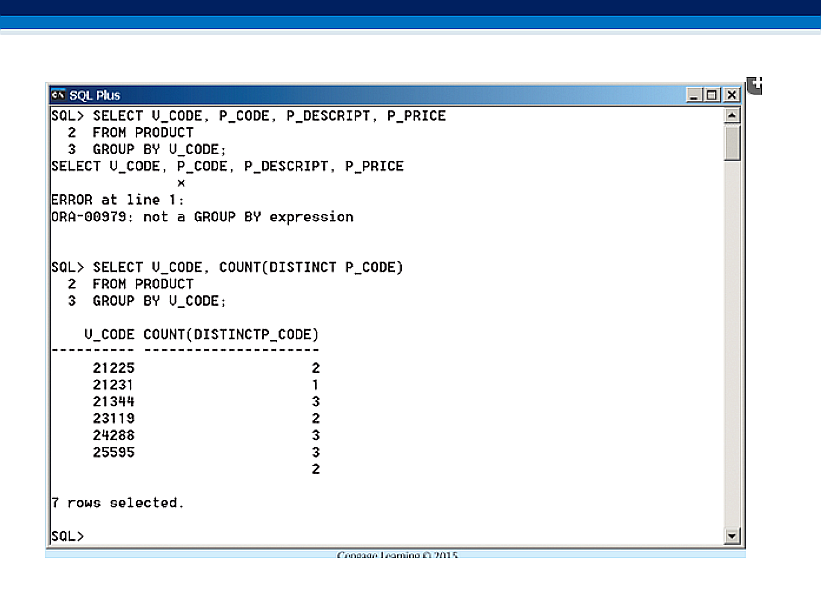Click the '7 rows selected.' message

[x=118, y=502]
